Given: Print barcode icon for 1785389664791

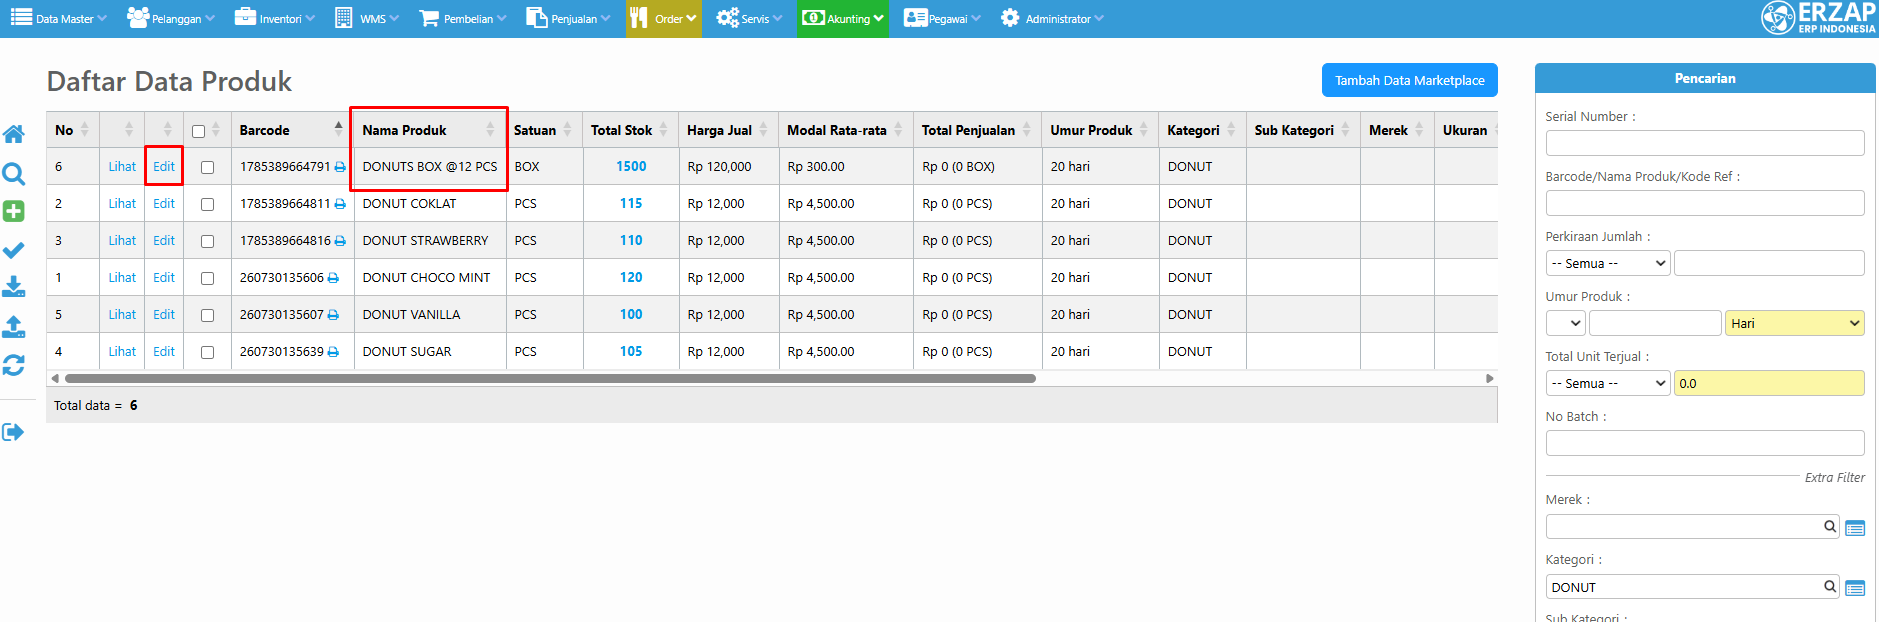Looking at the screenshot, I should coord(340,167).
